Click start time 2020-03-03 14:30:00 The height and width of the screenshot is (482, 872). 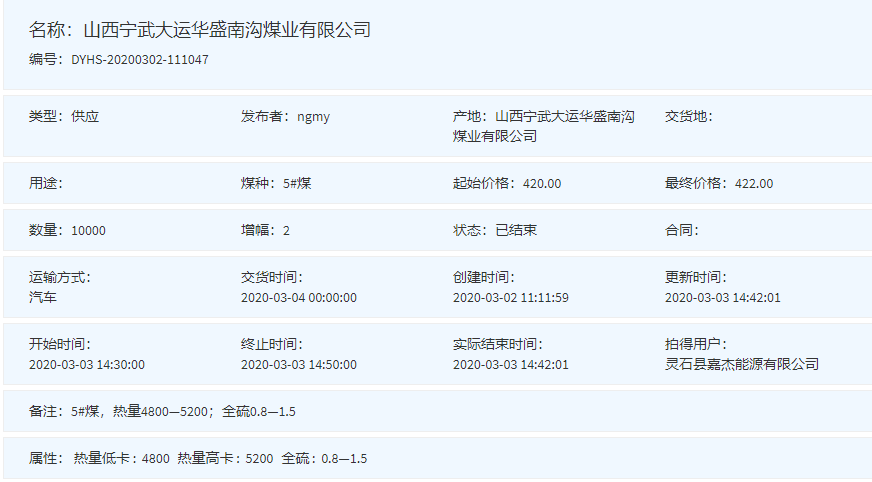coord(87,365)
